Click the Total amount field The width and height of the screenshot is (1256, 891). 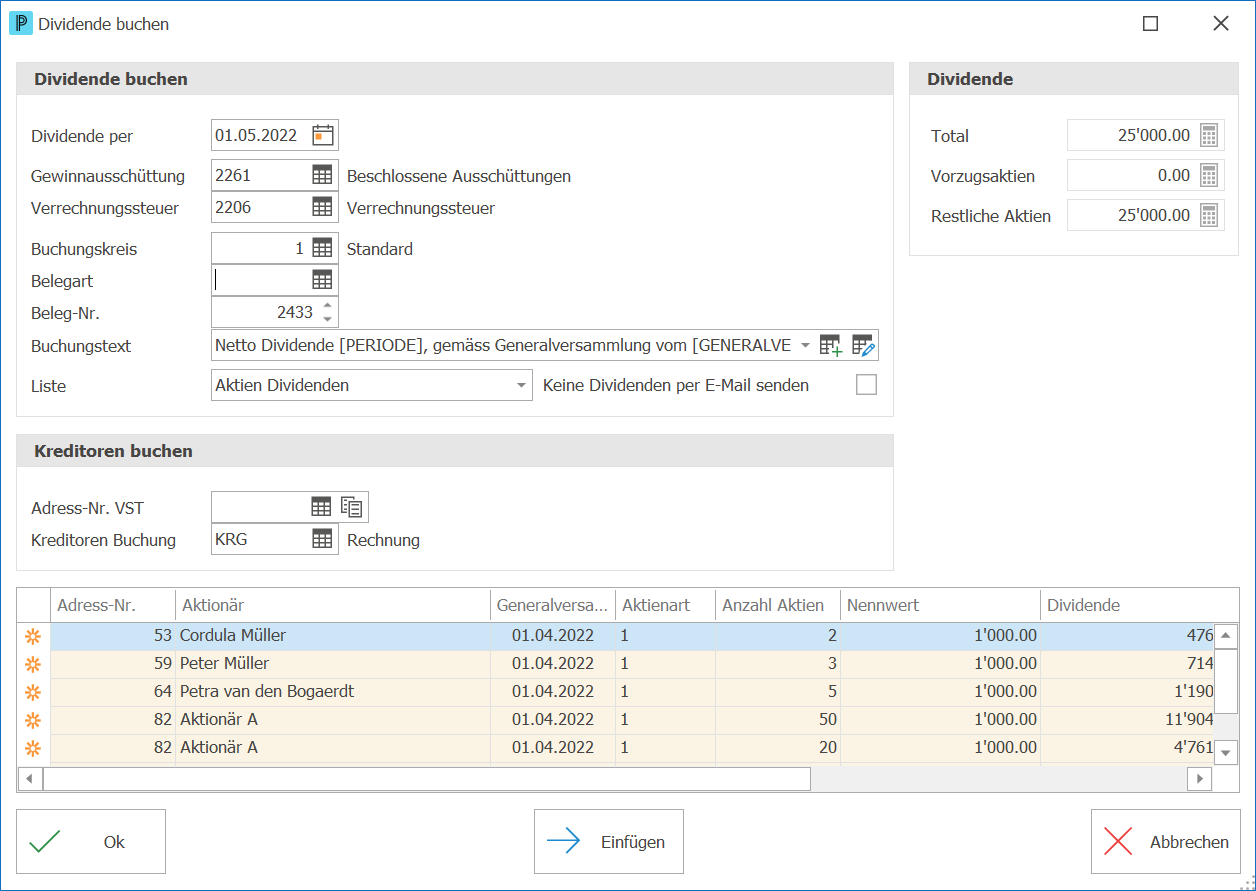pyautogui.click(x=1131, y=136)
